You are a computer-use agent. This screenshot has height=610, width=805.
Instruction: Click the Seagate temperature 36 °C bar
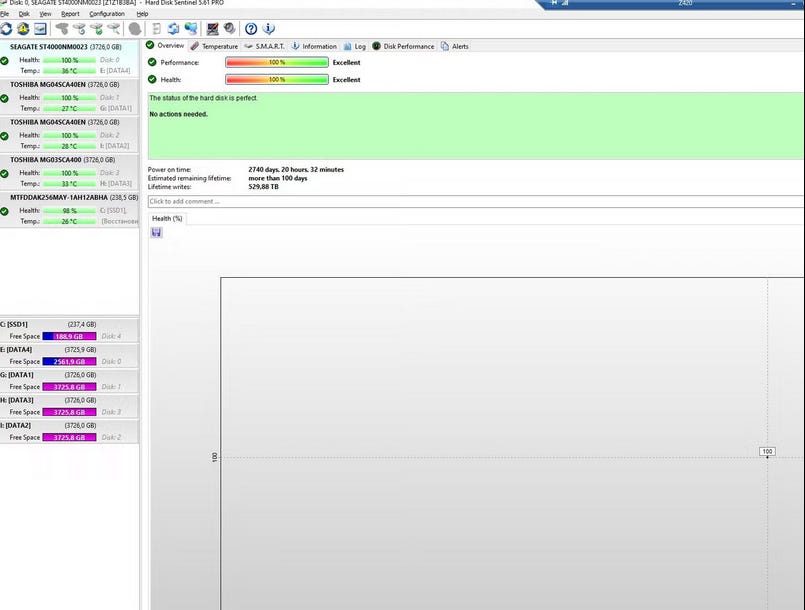click(x=69, y=71)
